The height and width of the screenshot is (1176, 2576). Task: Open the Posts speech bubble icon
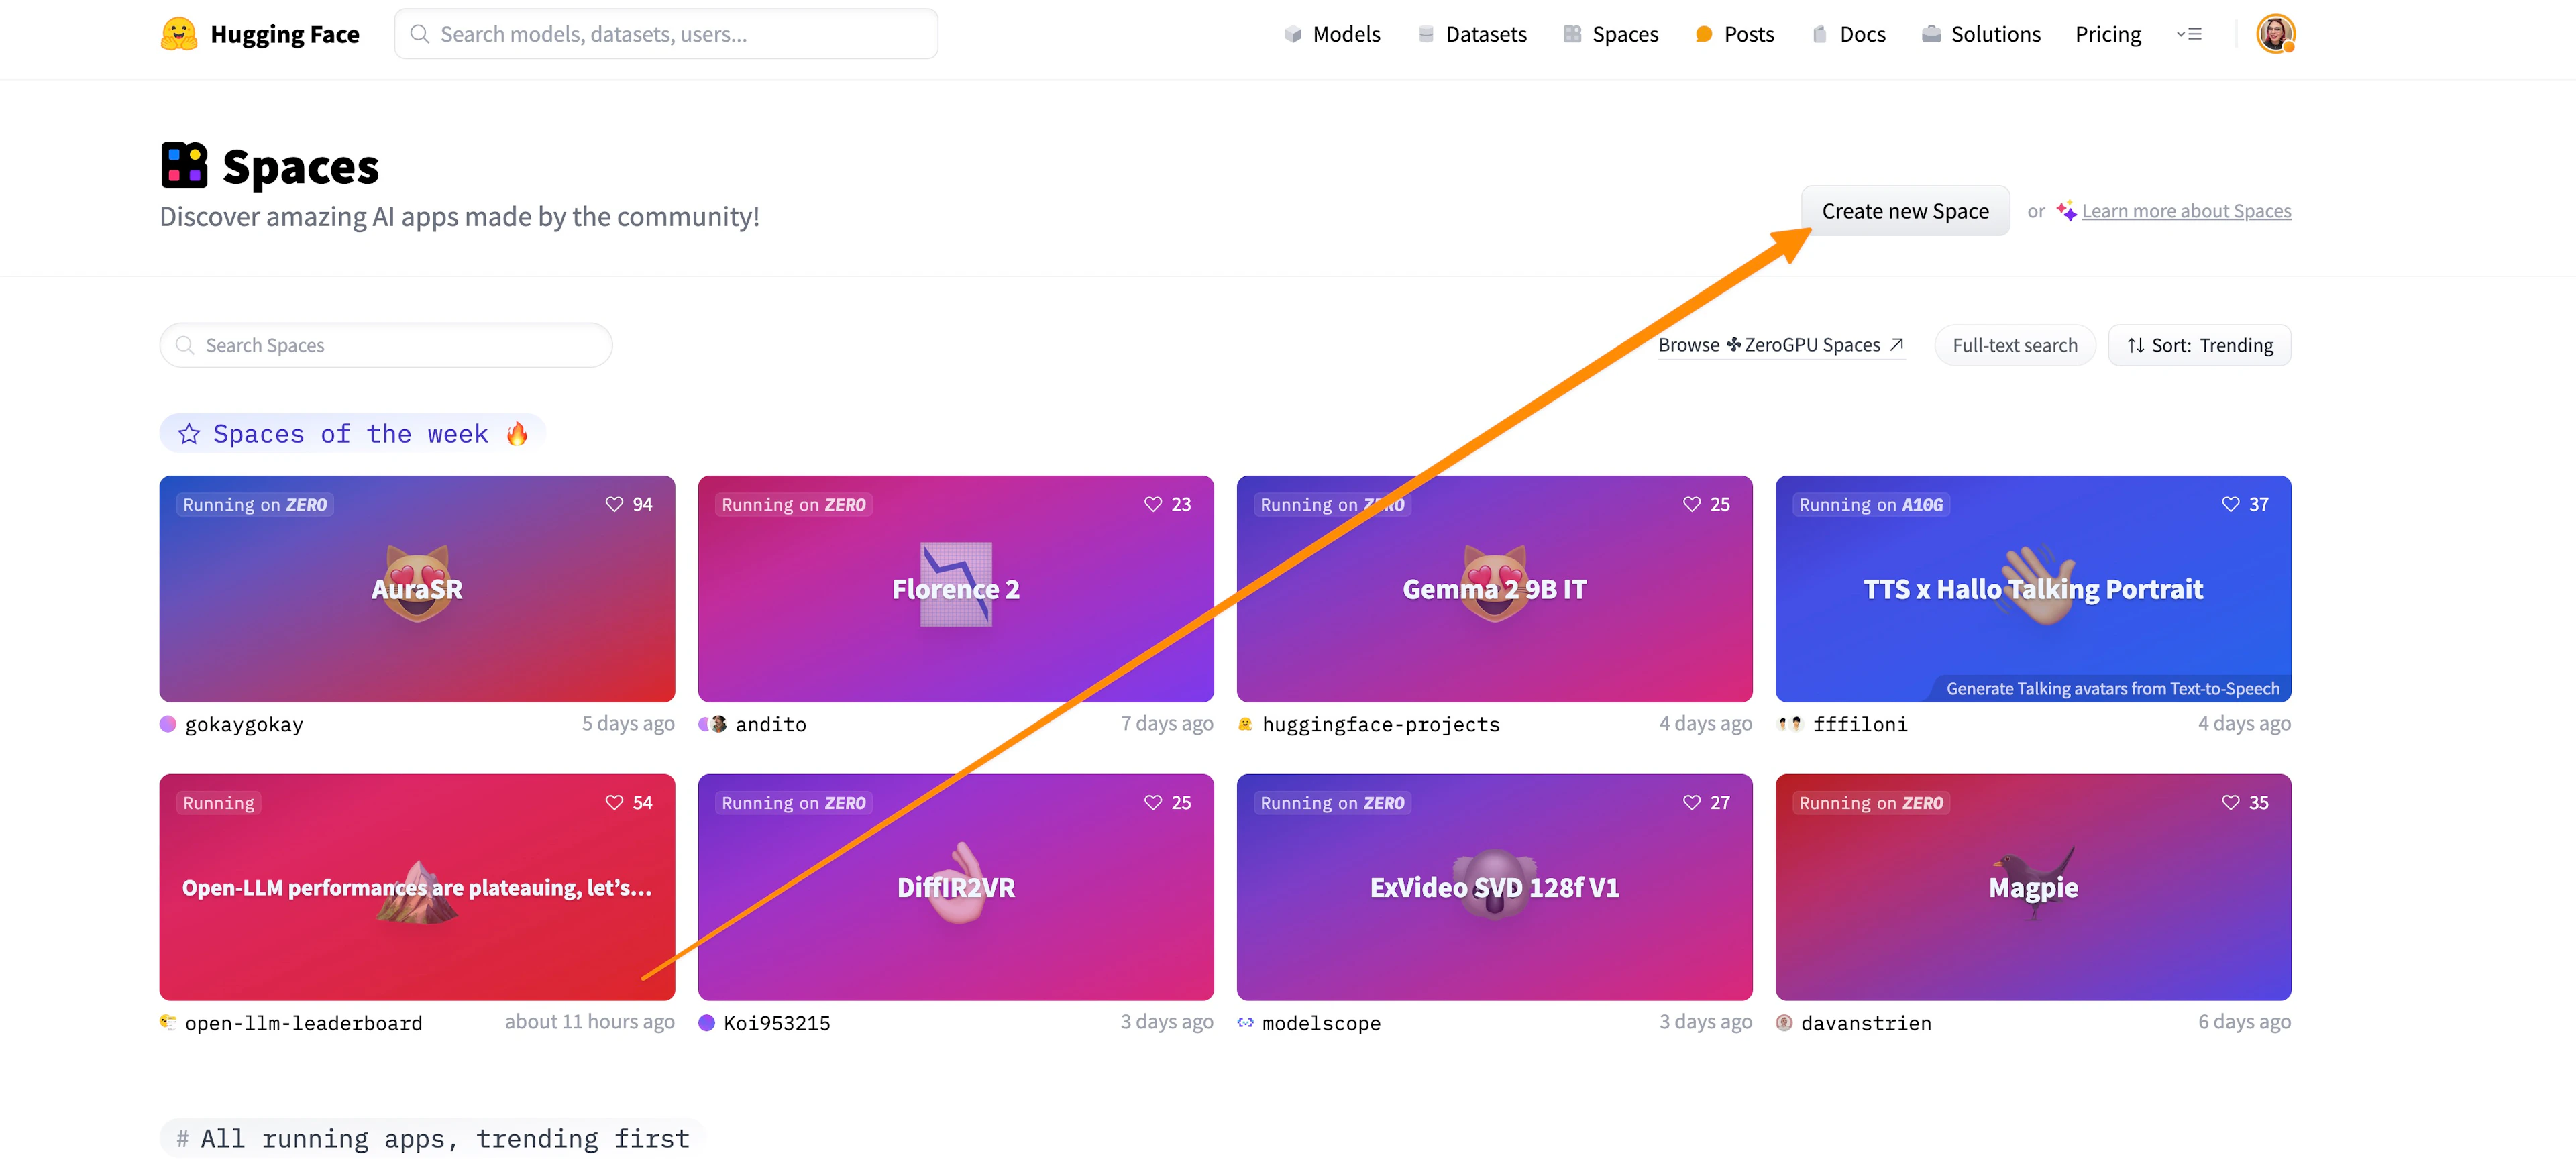click(1703, 33)
